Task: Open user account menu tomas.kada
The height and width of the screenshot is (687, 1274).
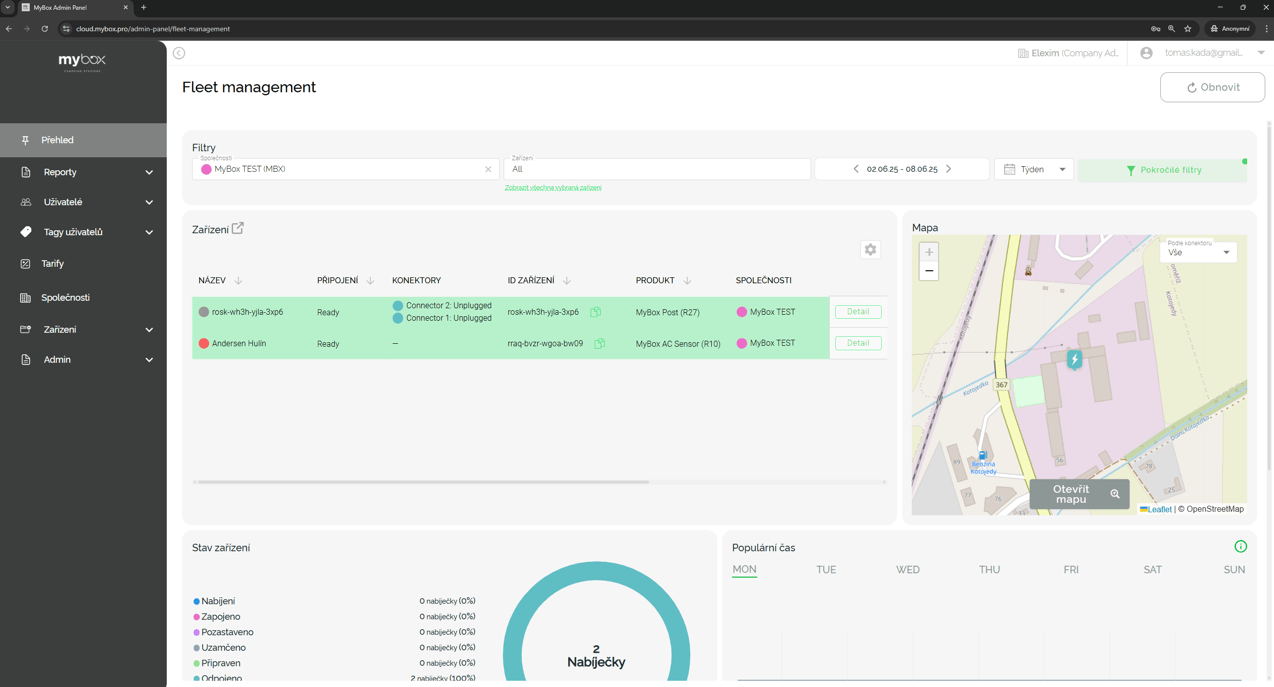Action: click(1203, 53)
